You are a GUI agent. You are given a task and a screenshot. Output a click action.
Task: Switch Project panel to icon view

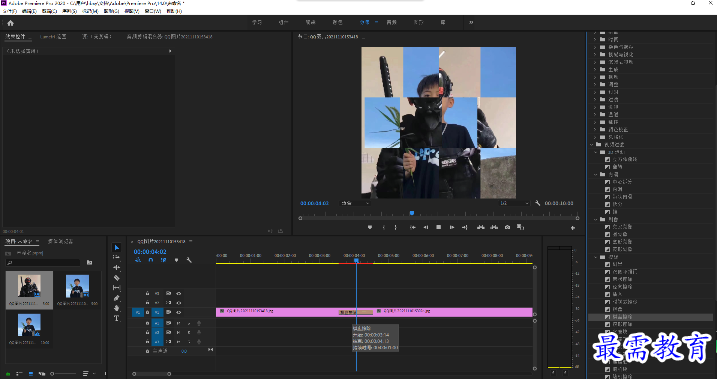pos(31,374)
